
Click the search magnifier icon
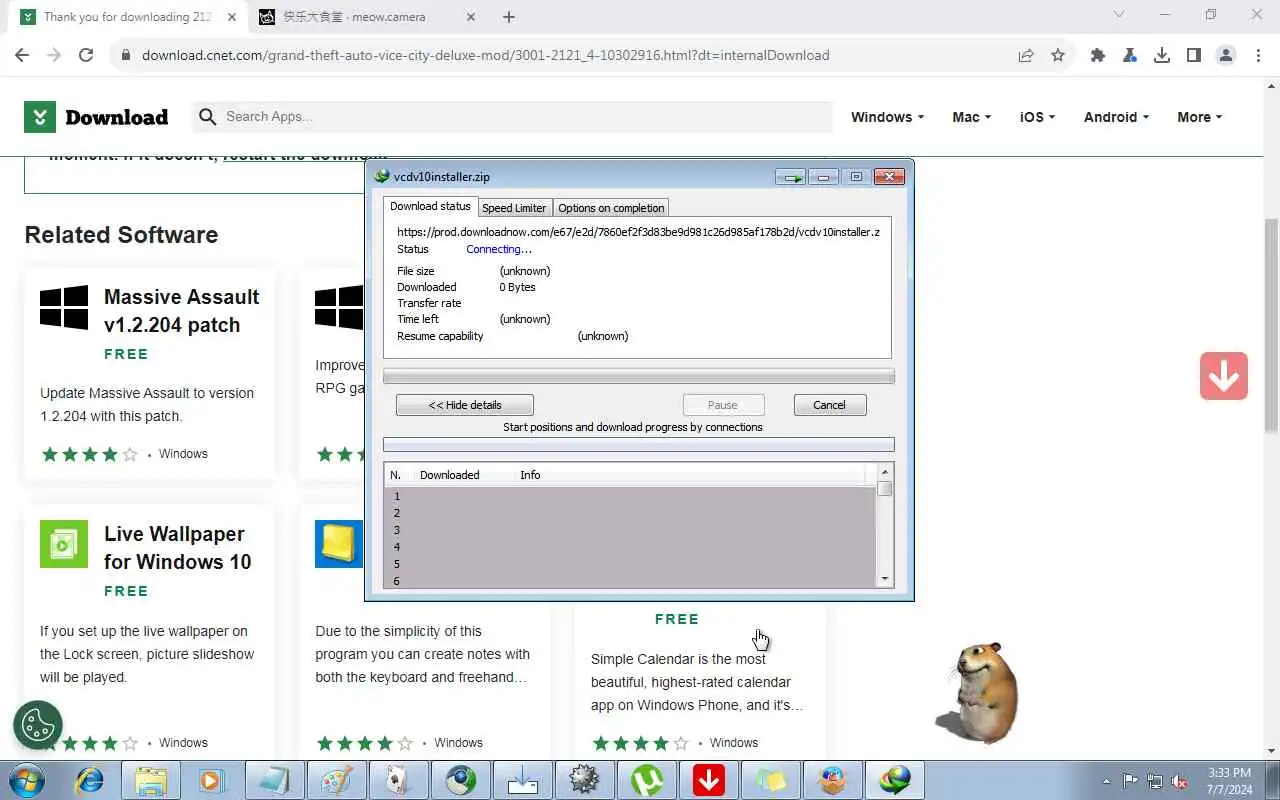coord(208,117)
